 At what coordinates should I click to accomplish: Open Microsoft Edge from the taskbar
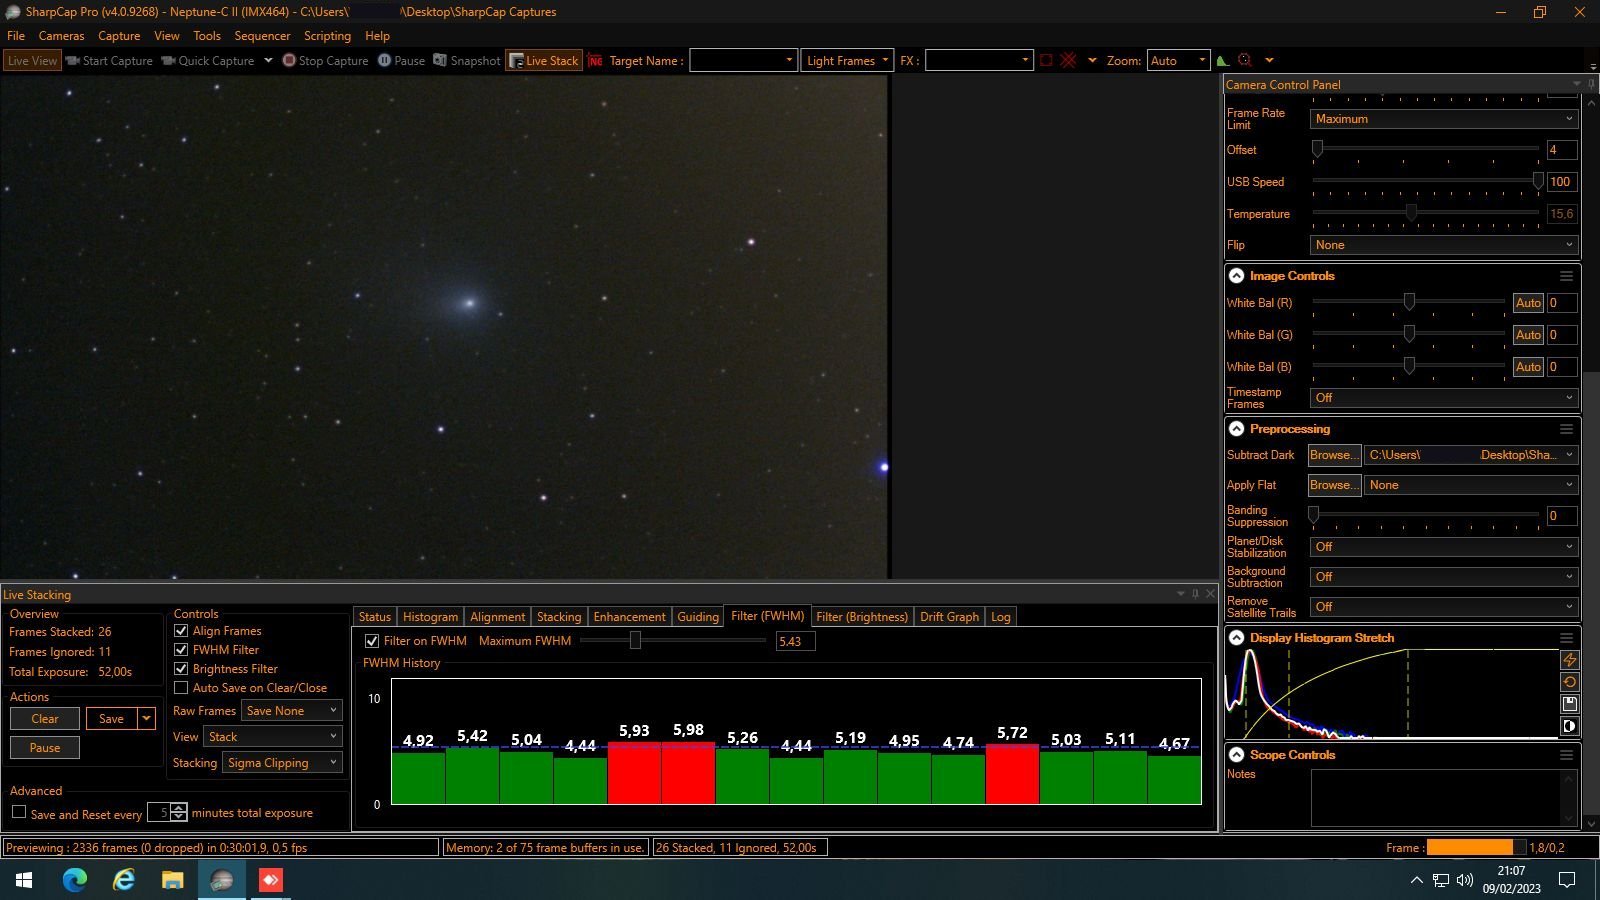(x=75, y=880)
